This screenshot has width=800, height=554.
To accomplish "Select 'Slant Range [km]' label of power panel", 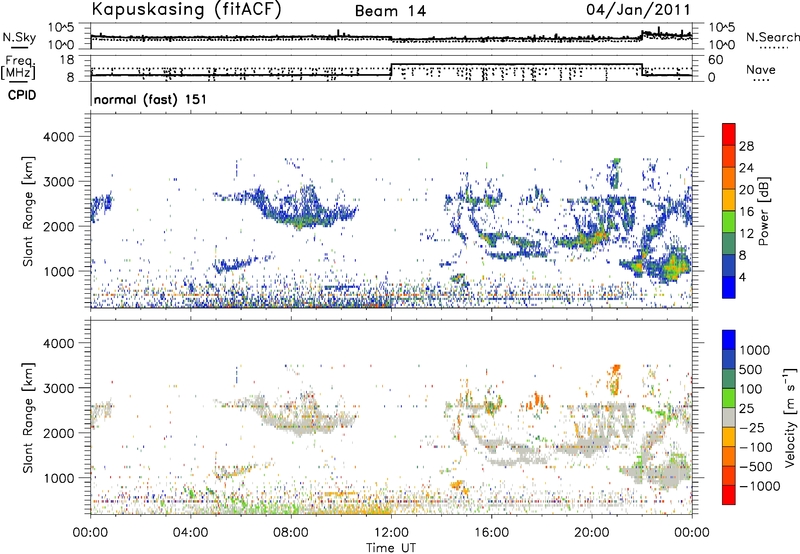I will tap(28, 212).
